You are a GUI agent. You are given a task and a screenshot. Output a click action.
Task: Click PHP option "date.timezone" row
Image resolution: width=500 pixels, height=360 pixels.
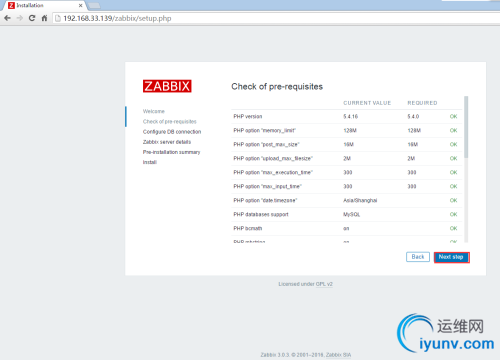[347, 200]
